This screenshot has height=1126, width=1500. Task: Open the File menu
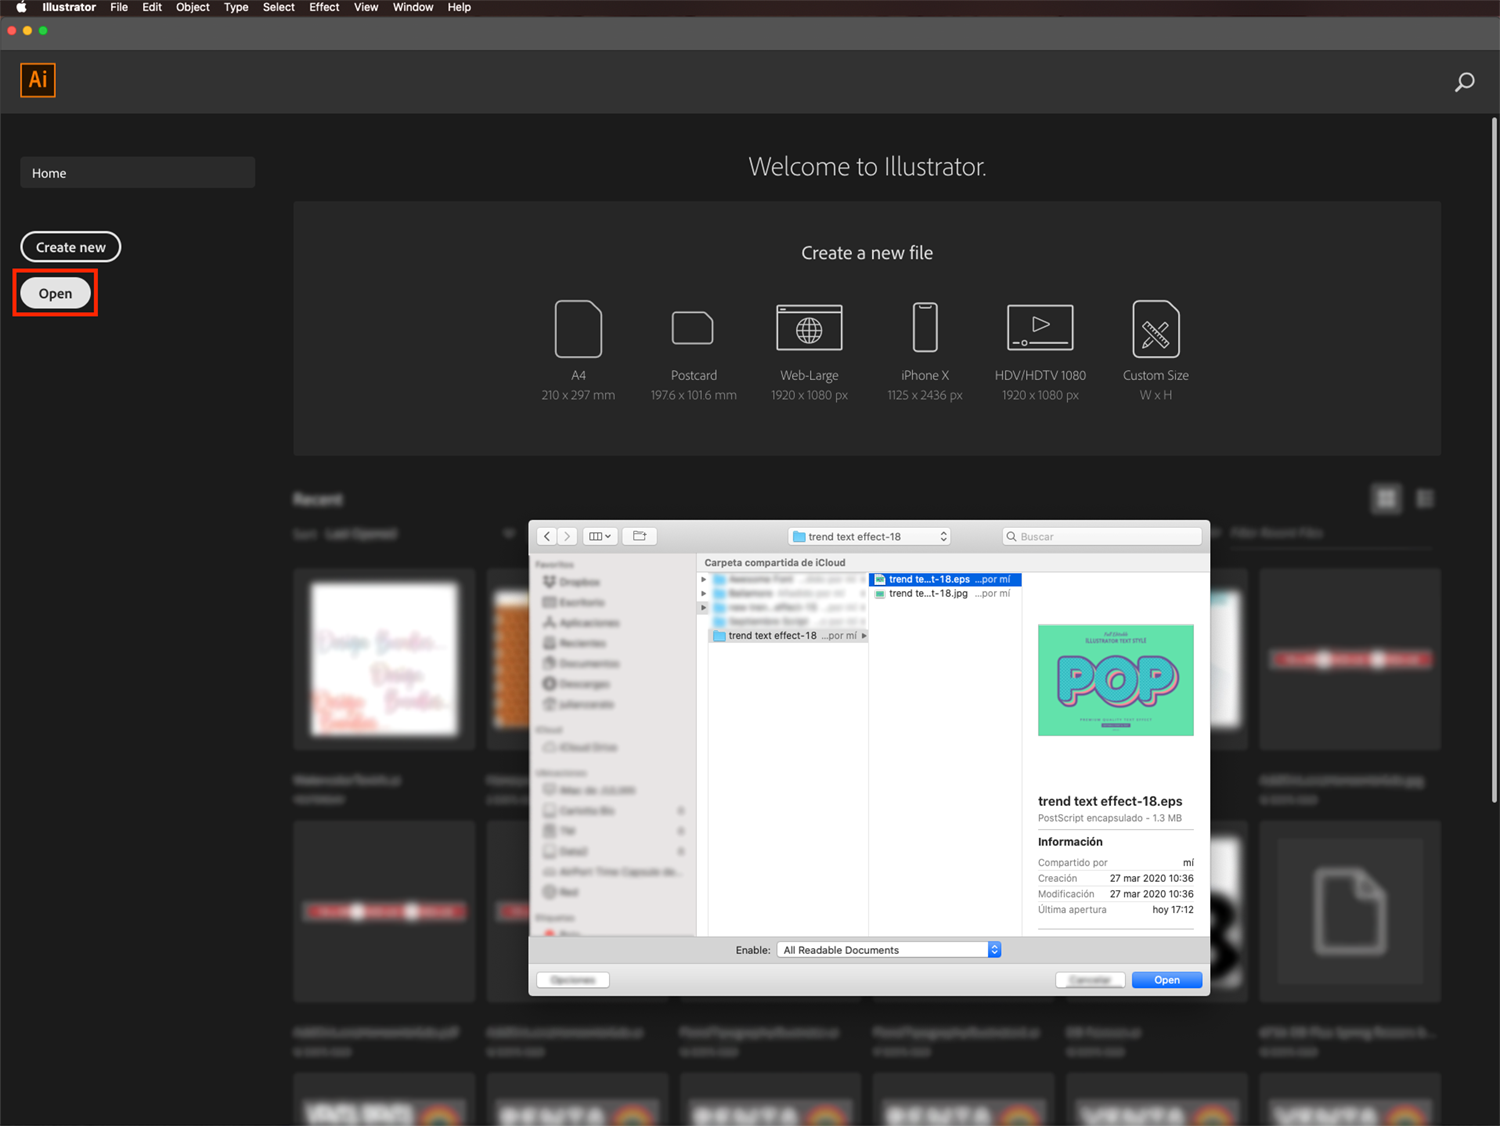[119, 7]
